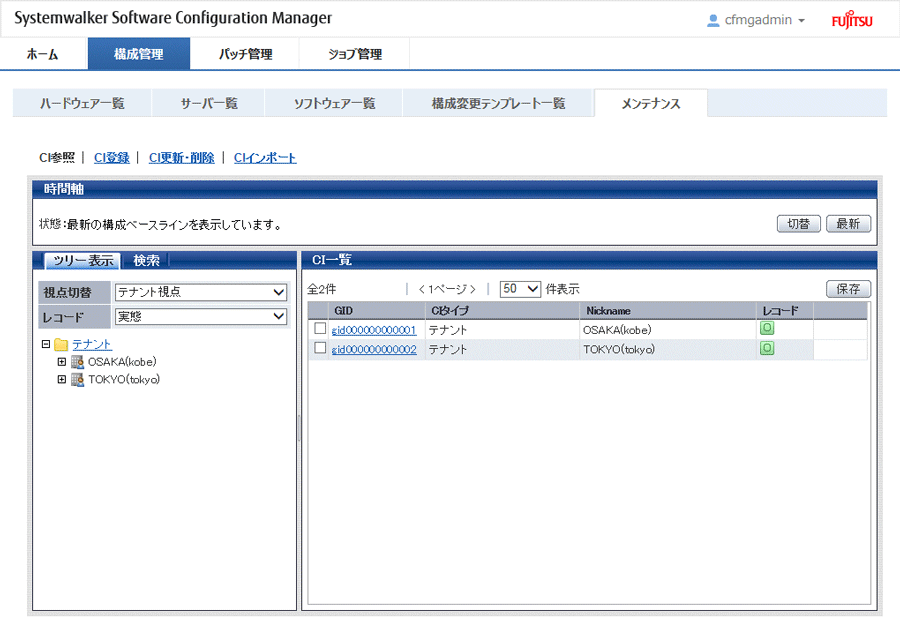Click the OSAKA(kobe) tenant icon in tree
Image resolution: width=900 pixels, height=629 pixels.
[77, 362]
